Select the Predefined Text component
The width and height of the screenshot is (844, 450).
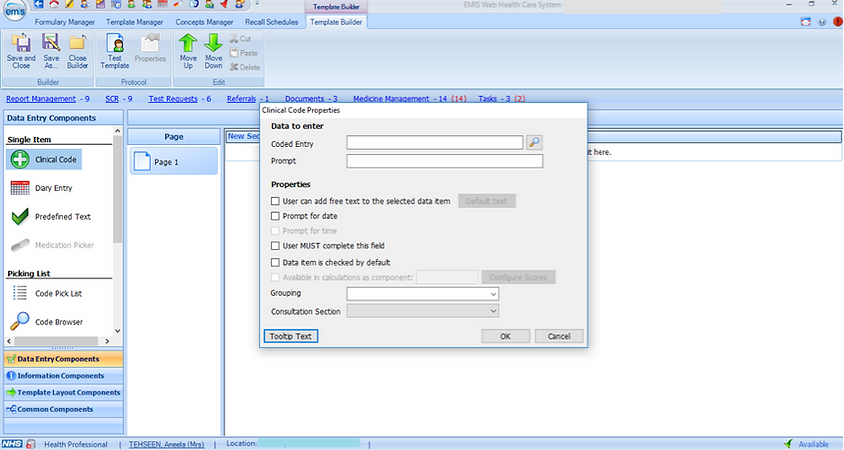(51, 216)
